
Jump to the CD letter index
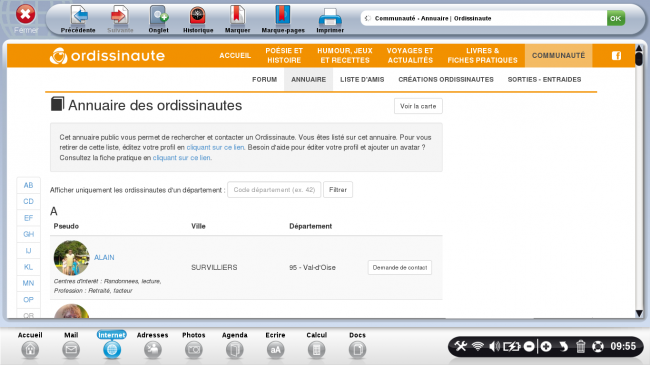pyautogui.click(x=28, y=201)
